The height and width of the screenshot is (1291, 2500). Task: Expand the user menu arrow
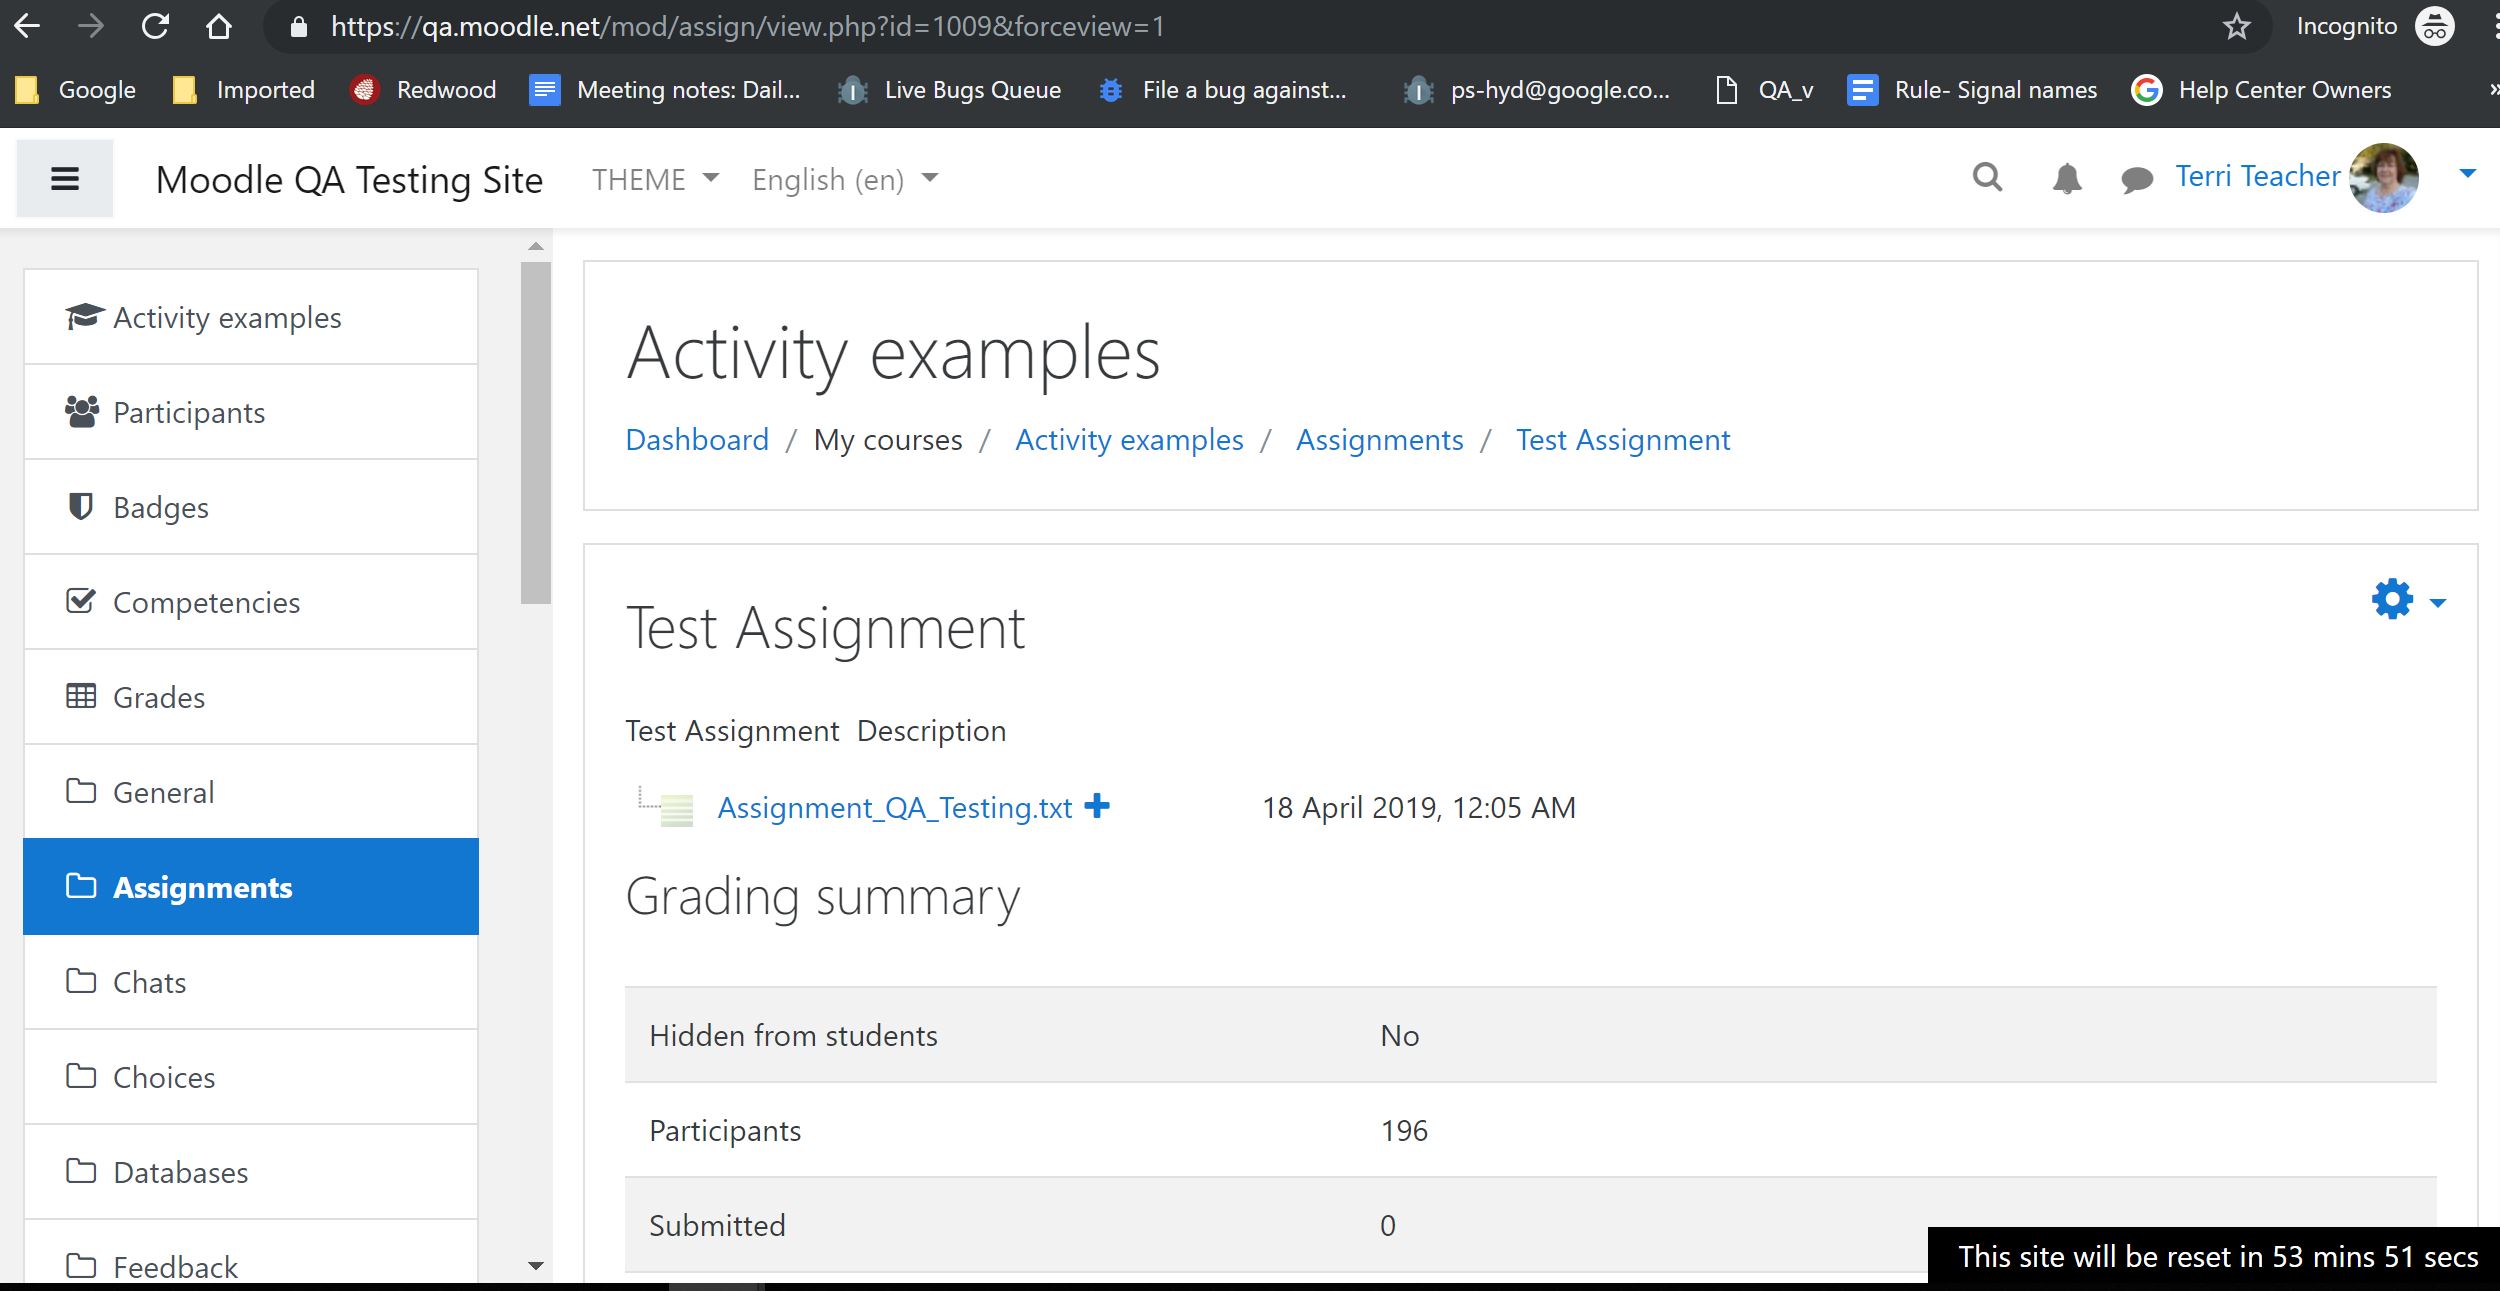point(2468,174)
